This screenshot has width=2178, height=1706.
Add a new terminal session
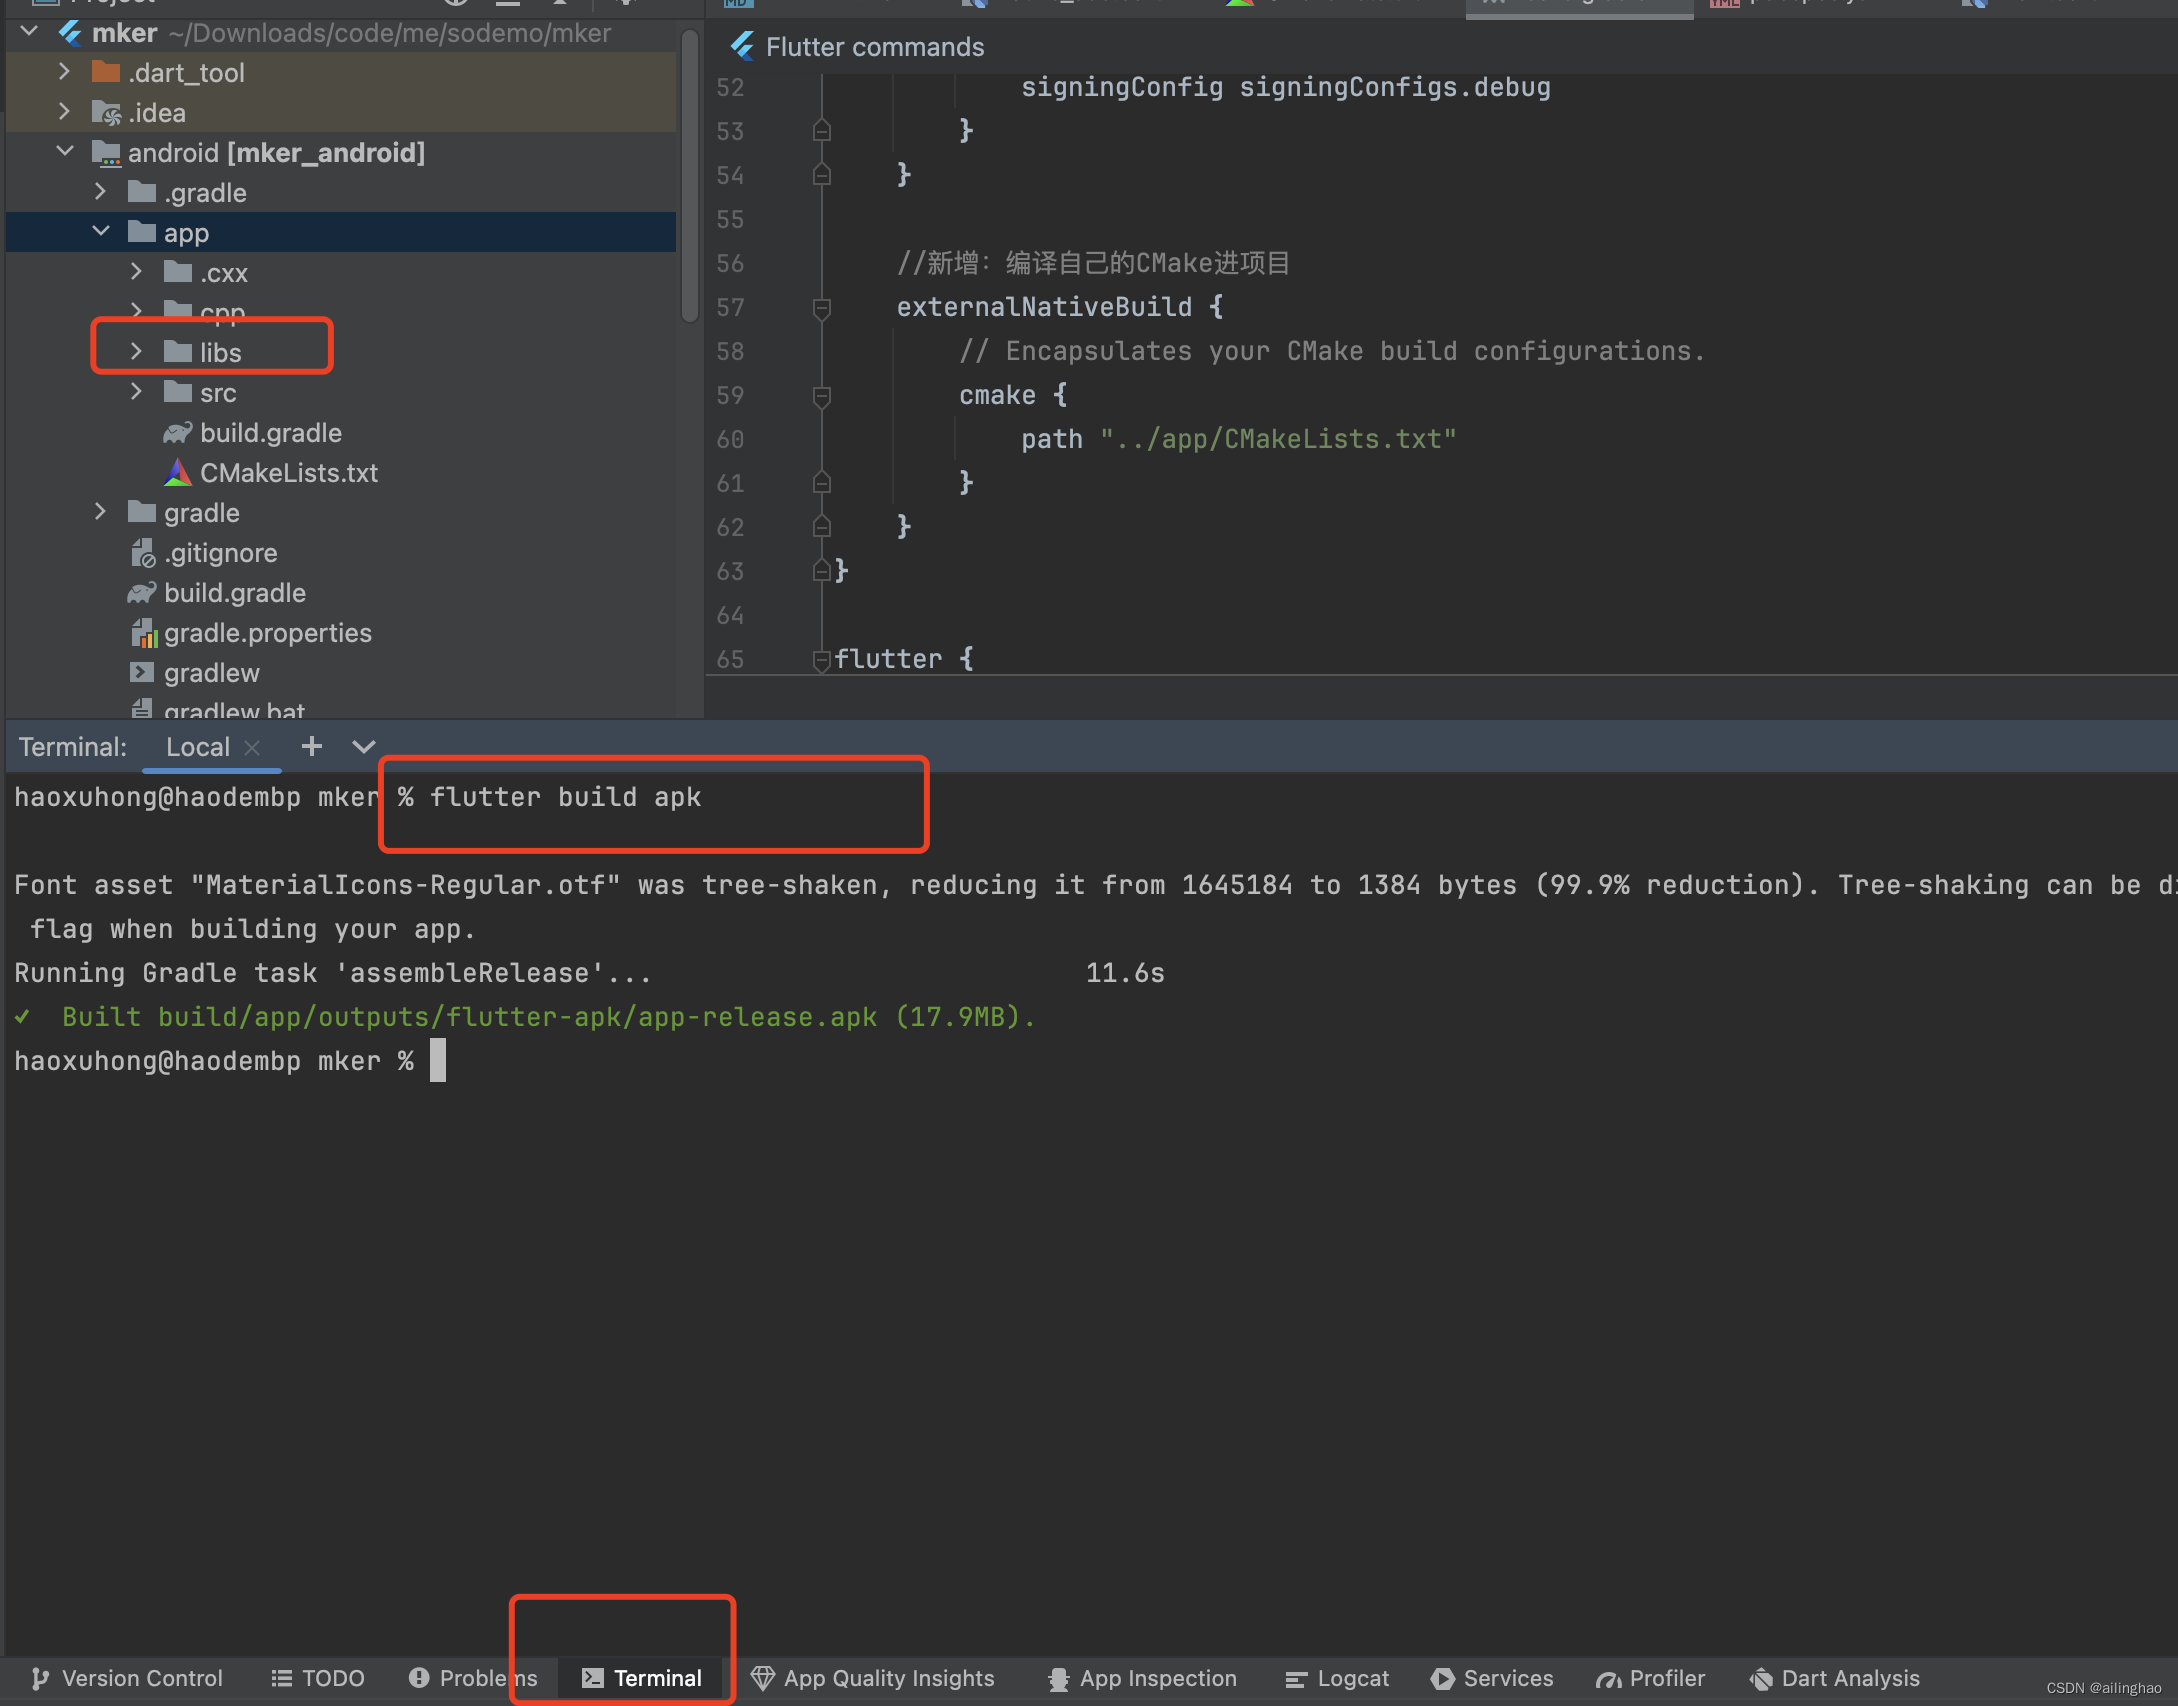point(312,747)
